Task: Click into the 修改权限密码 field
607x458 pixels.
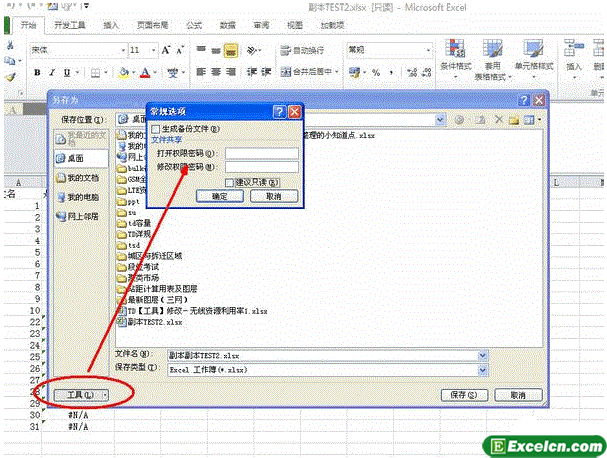Action: pos(261,167)
